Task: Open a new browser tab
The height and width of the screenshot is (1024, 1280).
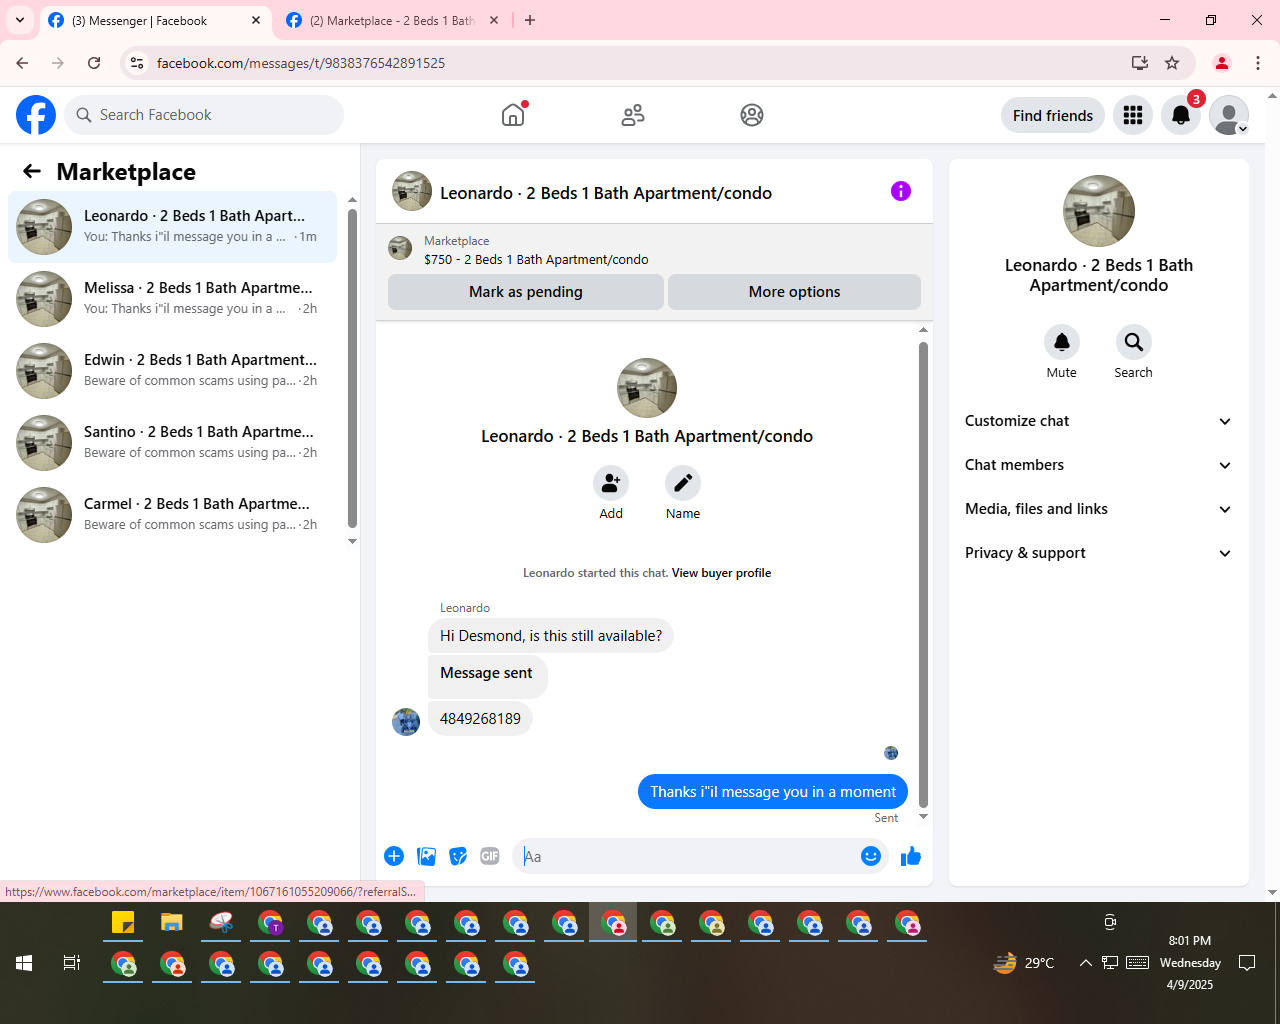Action: (x=530, y=20)
